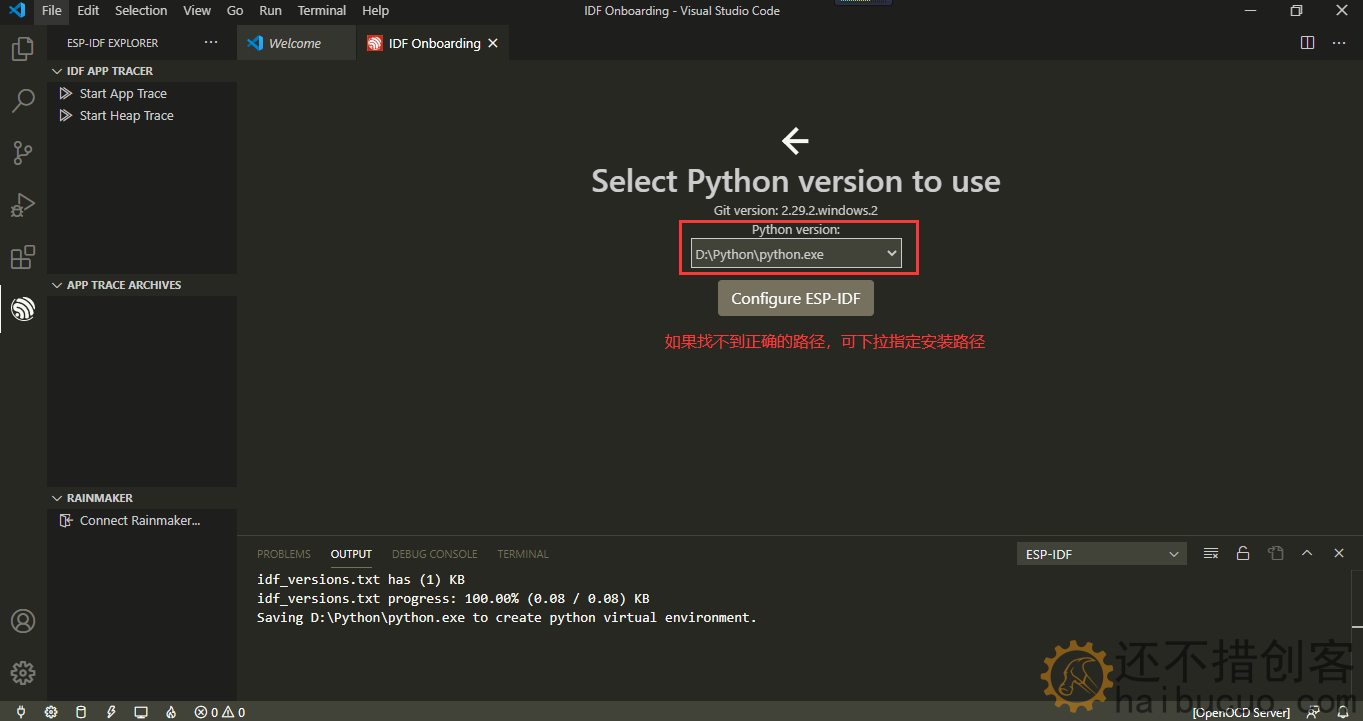Switch to the Welcome tab
The width and height of the screenshot is (1363, 721).
(296, 43)
